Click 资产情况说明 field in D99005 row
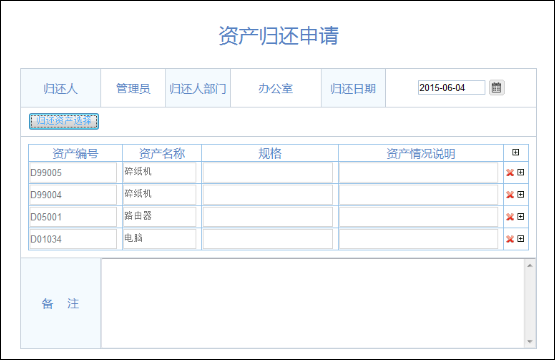This screenshot has height=361, width=556. (419, 173)
